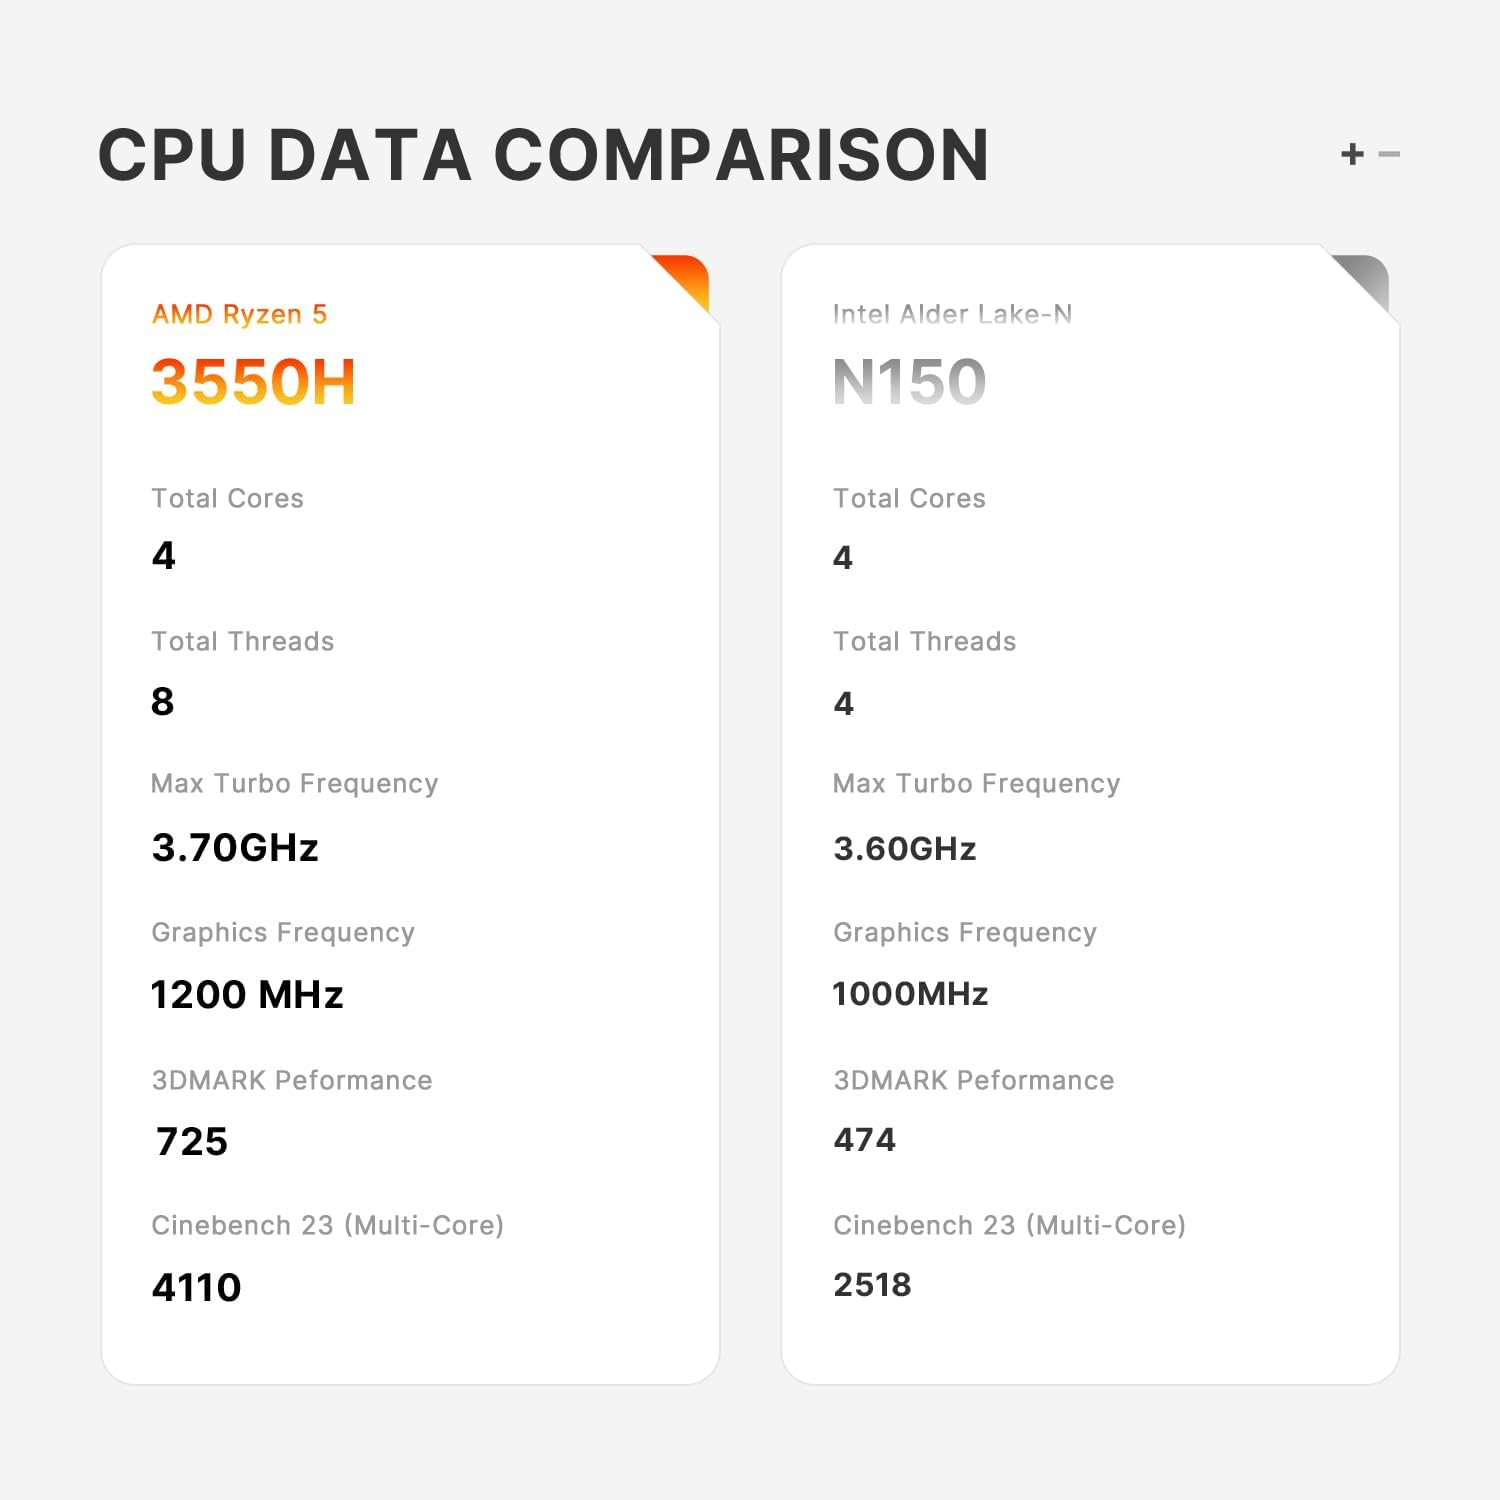Click Total Cores label in the AMD card
This screenshot has width=1500, height=1500.
227,498
